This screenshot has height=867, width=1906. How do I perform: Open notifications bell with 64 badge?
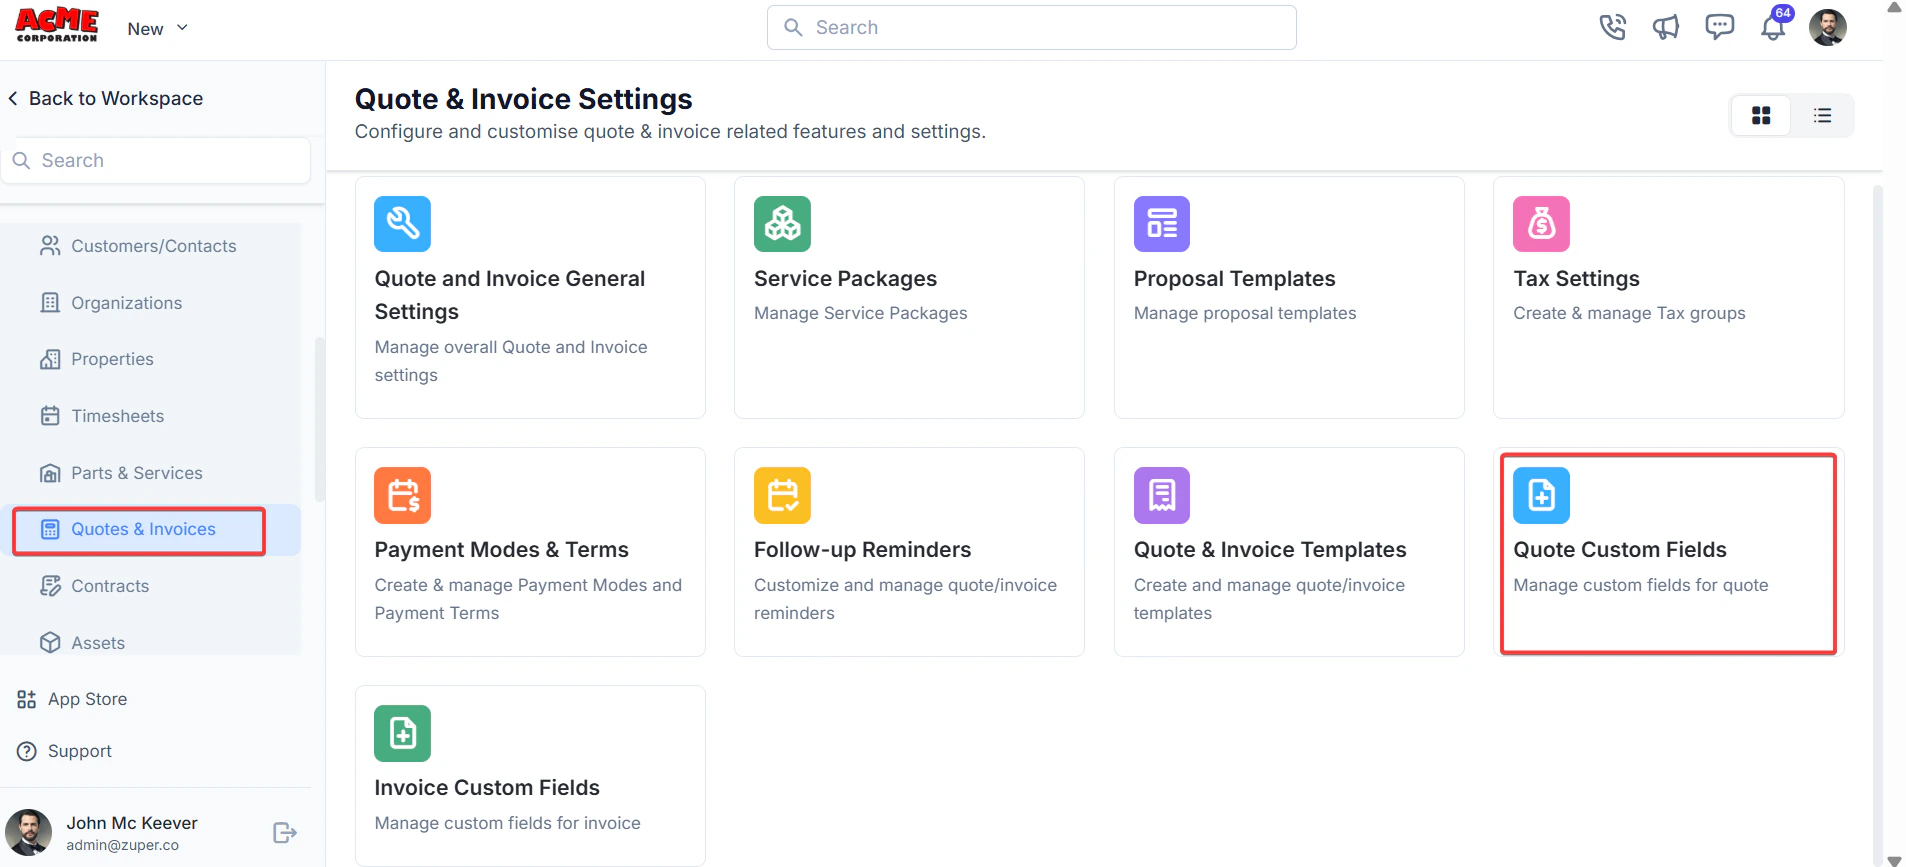pos(1774,25)
